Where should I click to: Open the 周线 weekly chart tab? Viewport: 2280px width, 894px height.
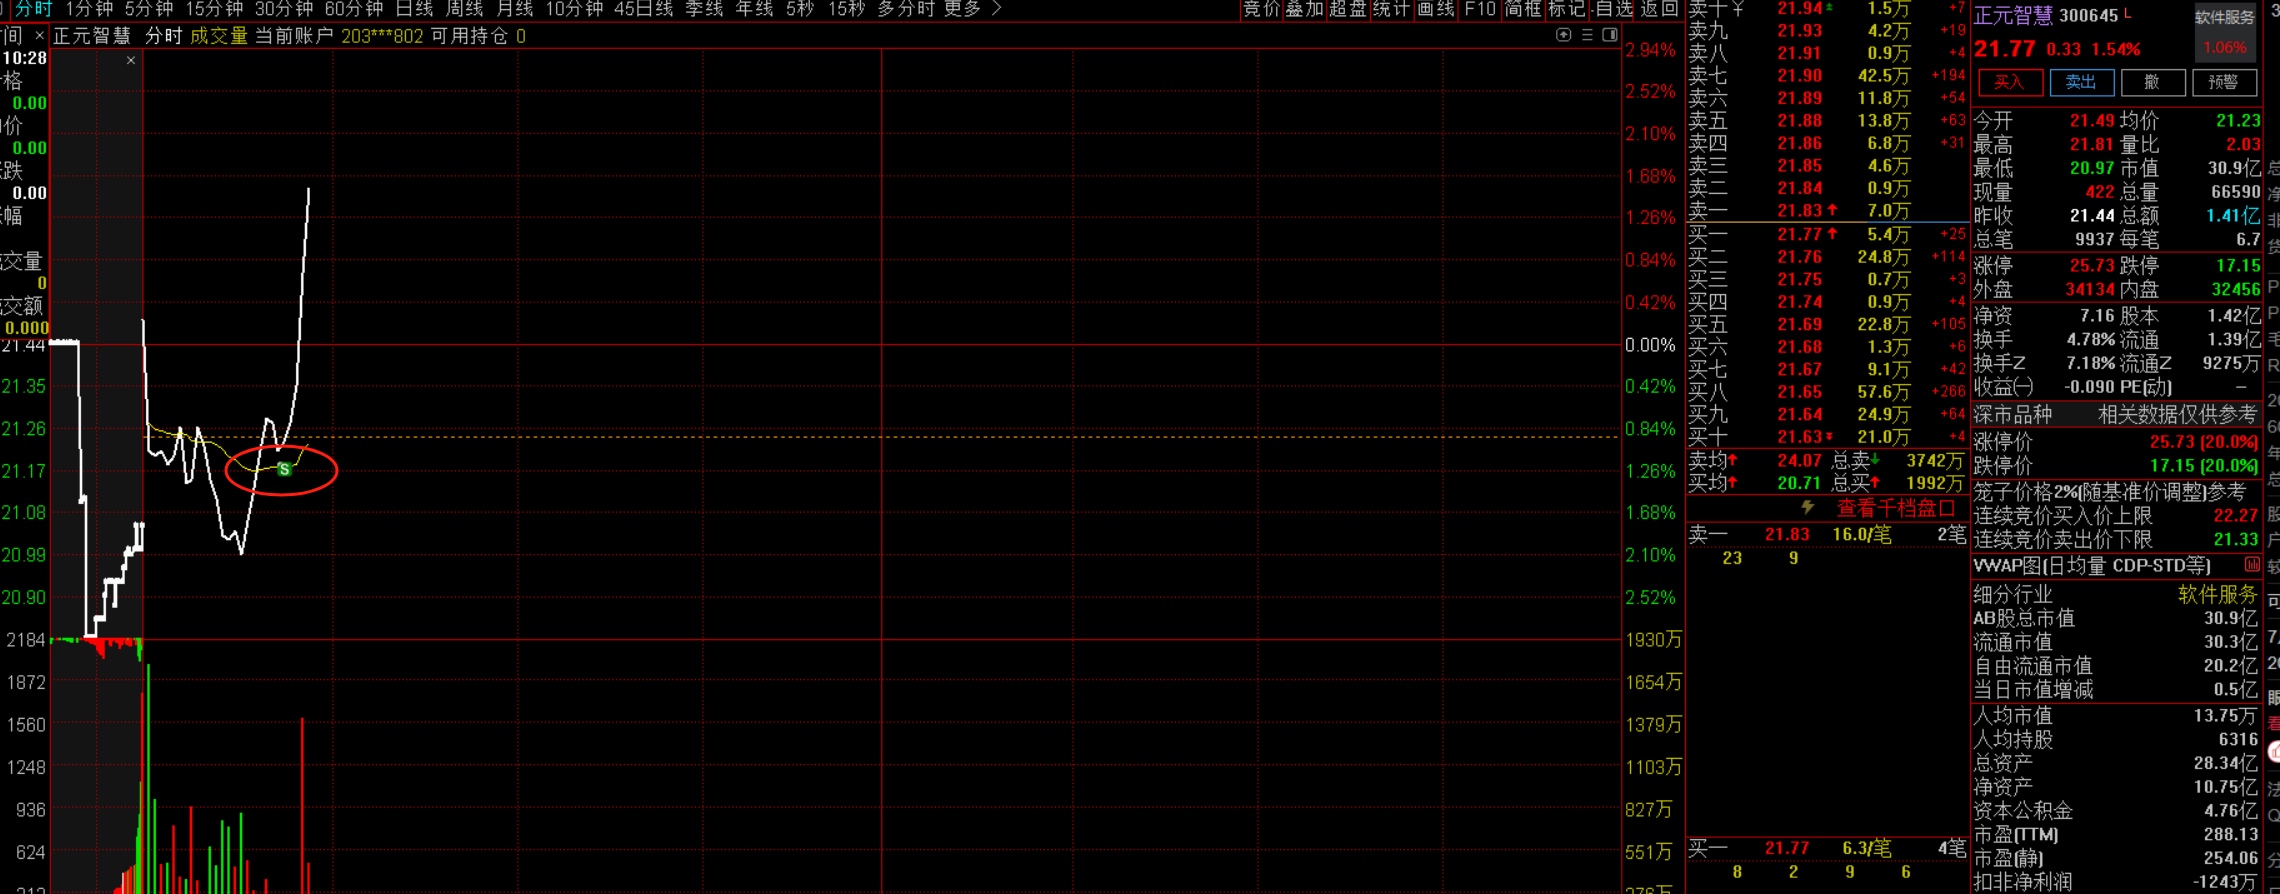click(x=464, y=9)
